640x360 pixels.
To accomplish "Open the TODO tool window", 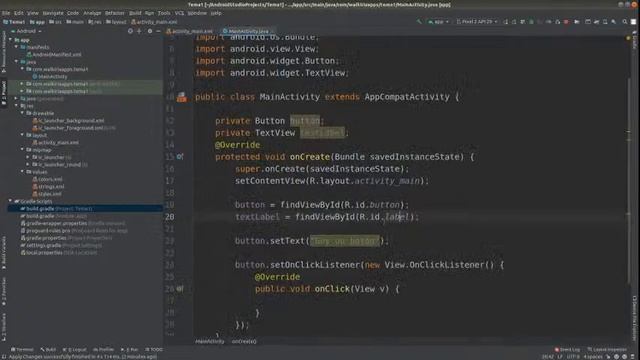I will pyautogui.click(x=154, y=349).
